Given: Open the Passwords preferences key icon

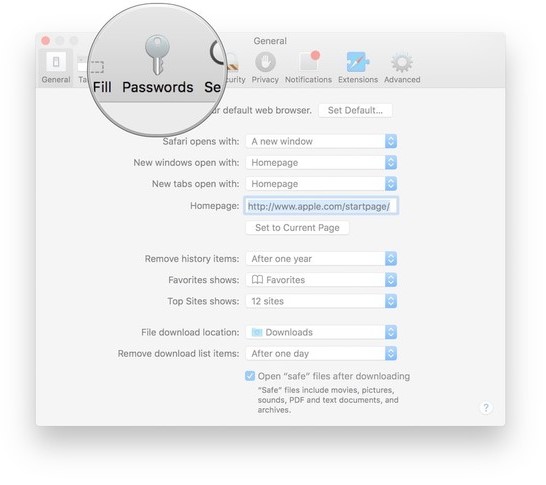Looking at the screenshot, I should point(157,55).
